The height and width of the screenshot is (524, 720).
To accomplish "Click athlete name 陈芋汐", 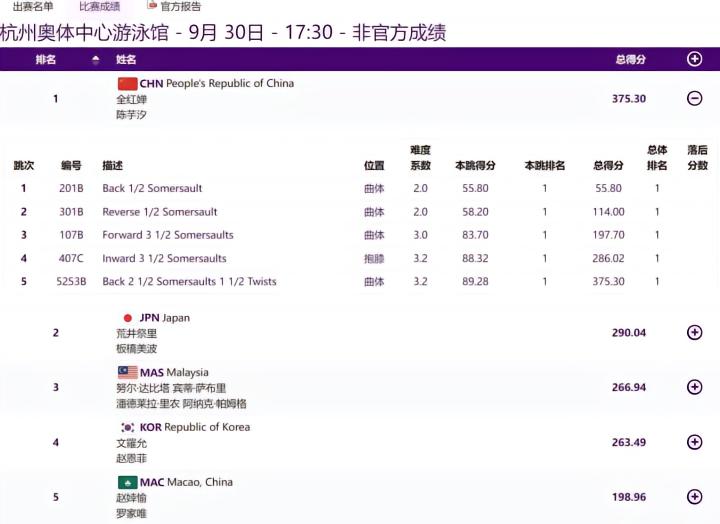I will coord(132,115).
